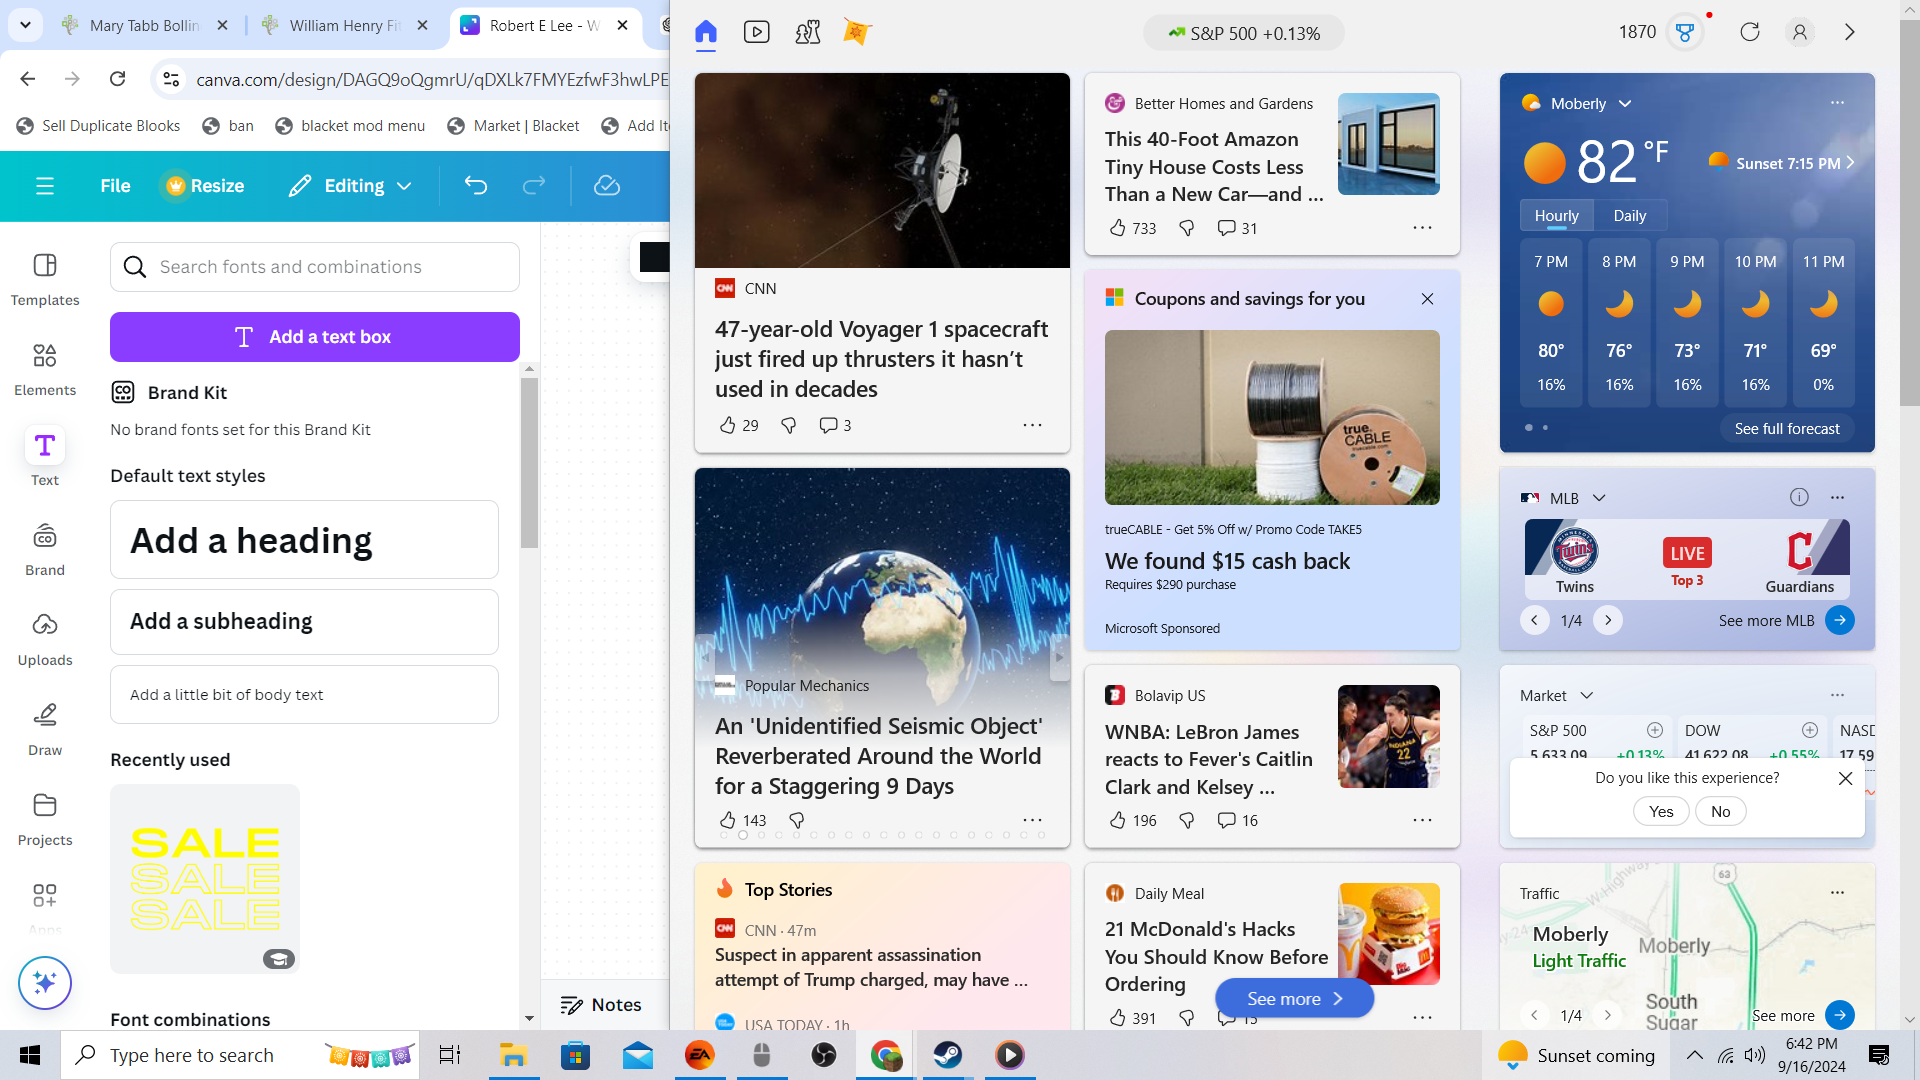Switch weather forecast to Daily tab
Screen dimensions: 1920x1080
[x=1629, y=216]
